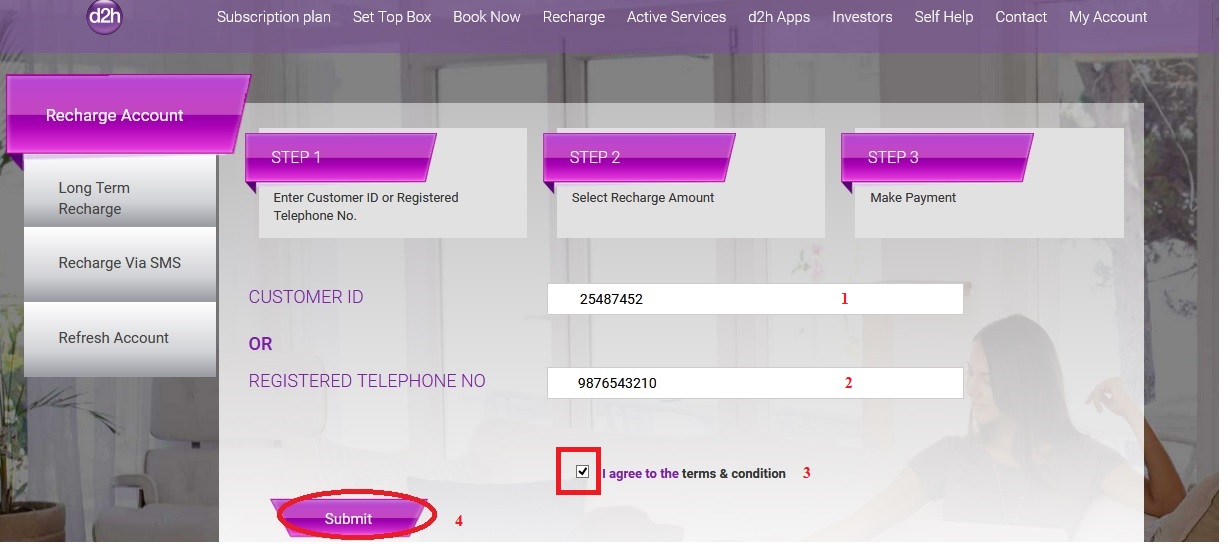Choose Long Term Recharge in sidebar
Image resolution: width=1228 pixels, height=544 pixels.
click(x=94, y=198)
